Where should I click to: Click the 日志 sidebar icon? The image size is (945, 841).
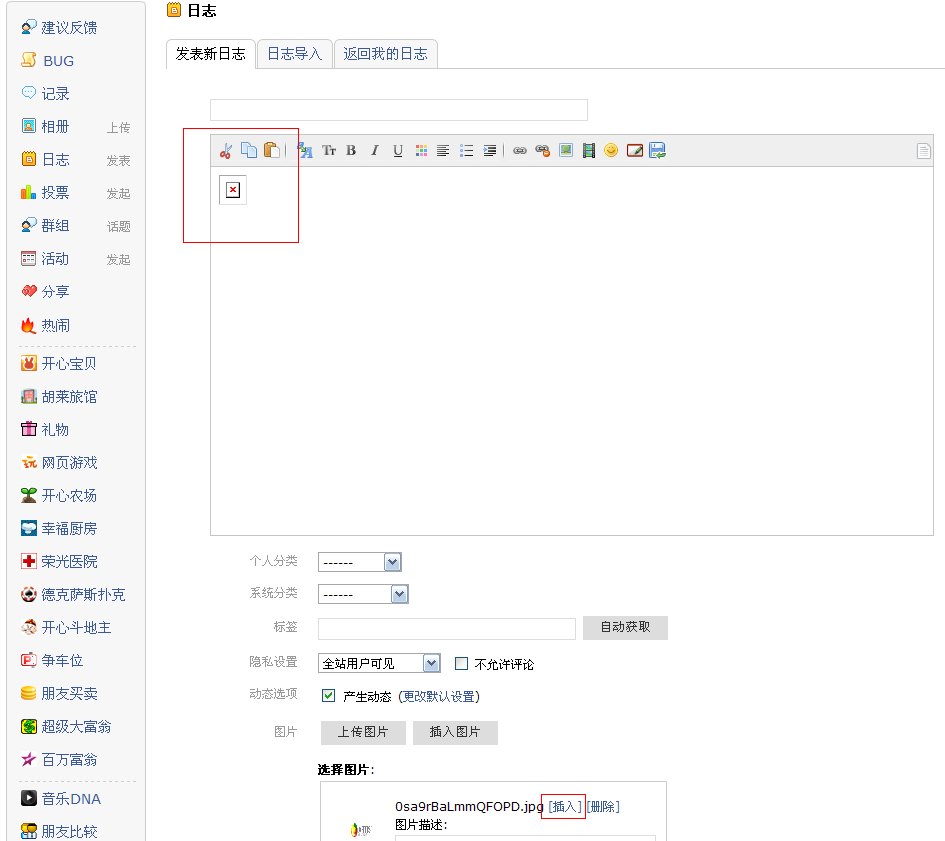click(x=29, y=159)
